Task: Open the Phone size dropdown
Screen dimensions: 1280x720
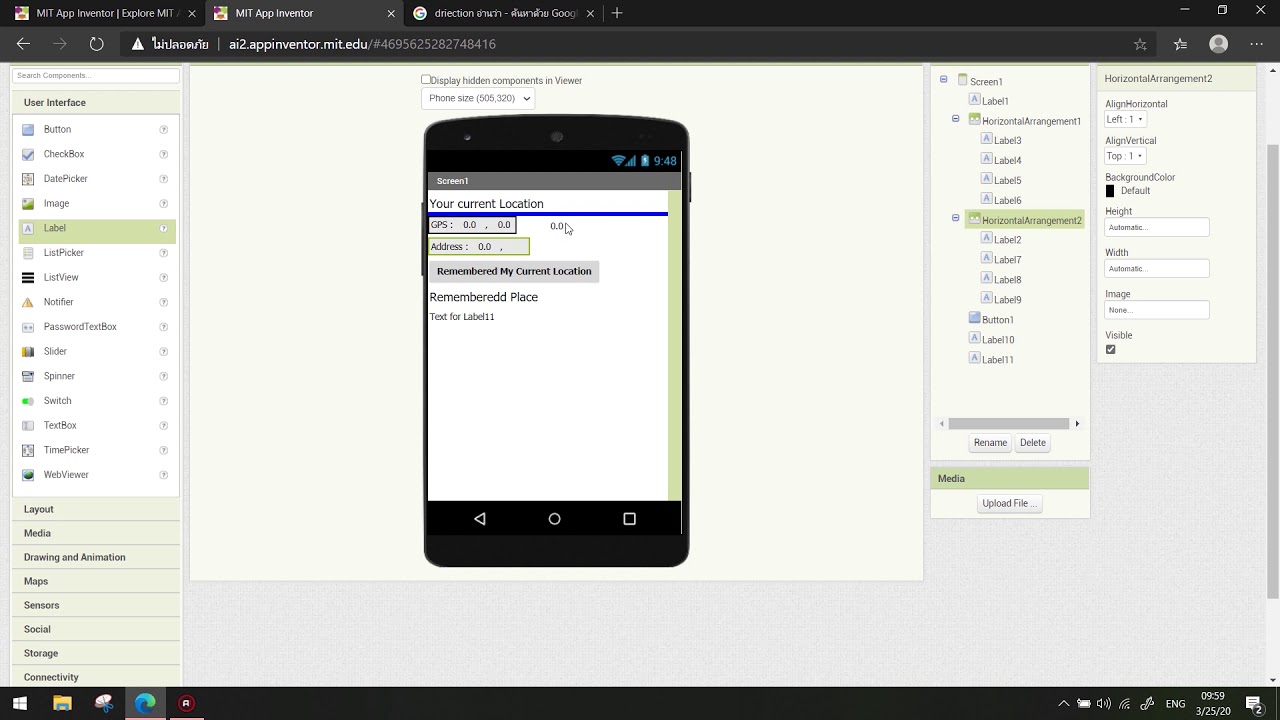Action: click(478, 98)
